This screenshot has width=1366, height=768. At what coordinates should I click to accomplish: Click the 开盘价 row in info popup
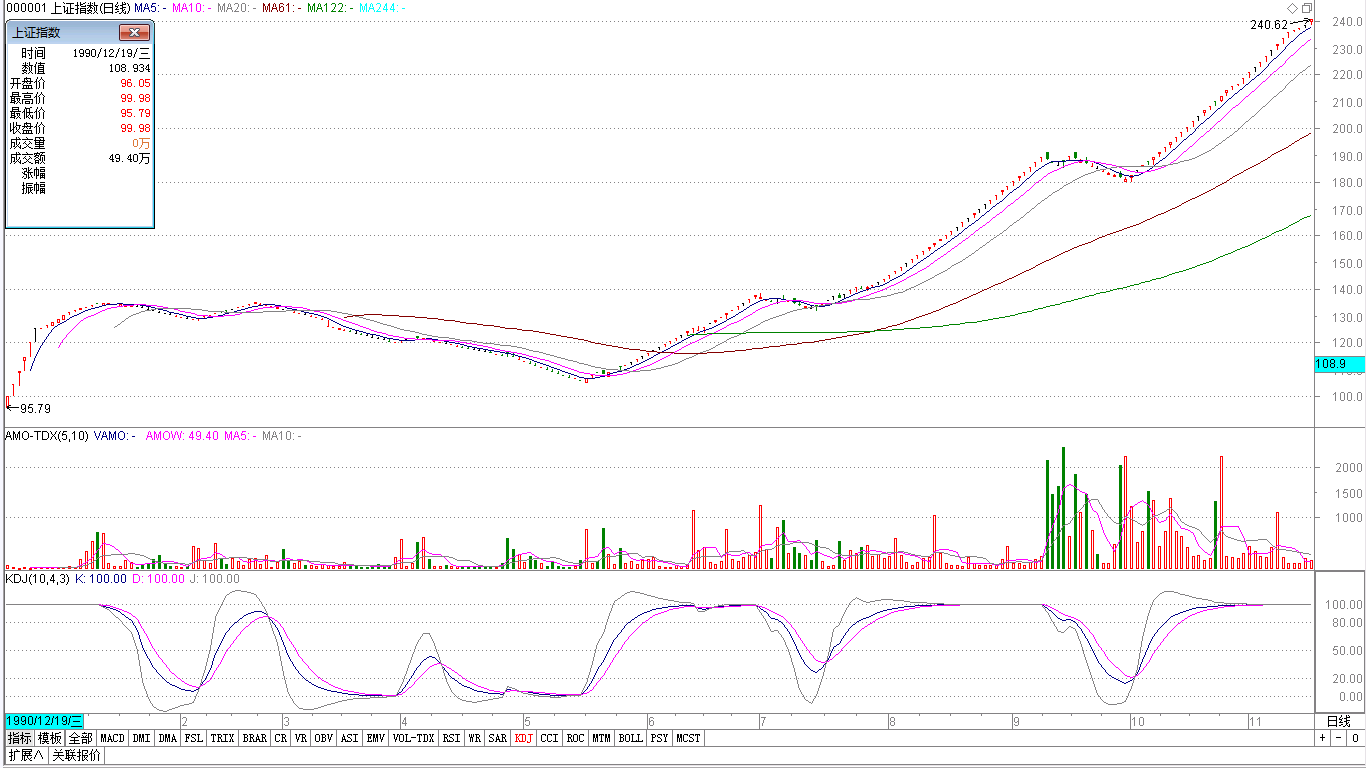click(80, 83)
